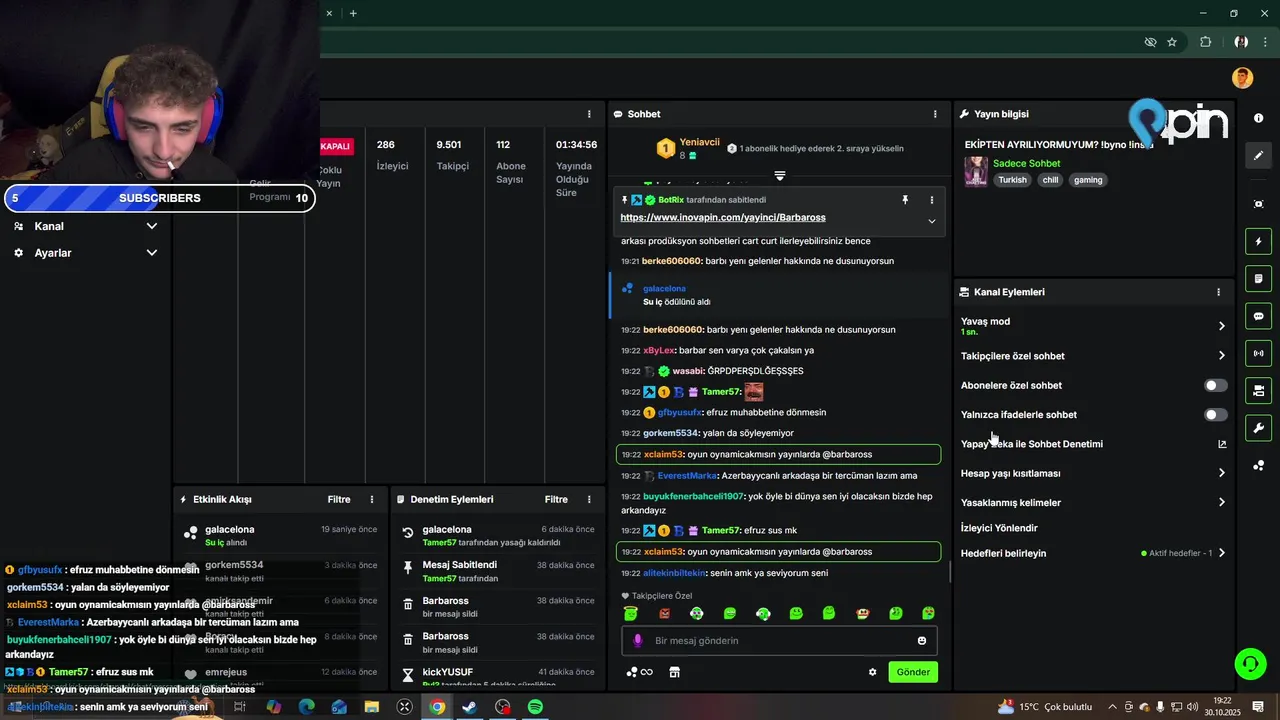Open the info icon in right sidebar
Image resolution: width=1280 pixels, height=720 pixels.
point(1258,118)
